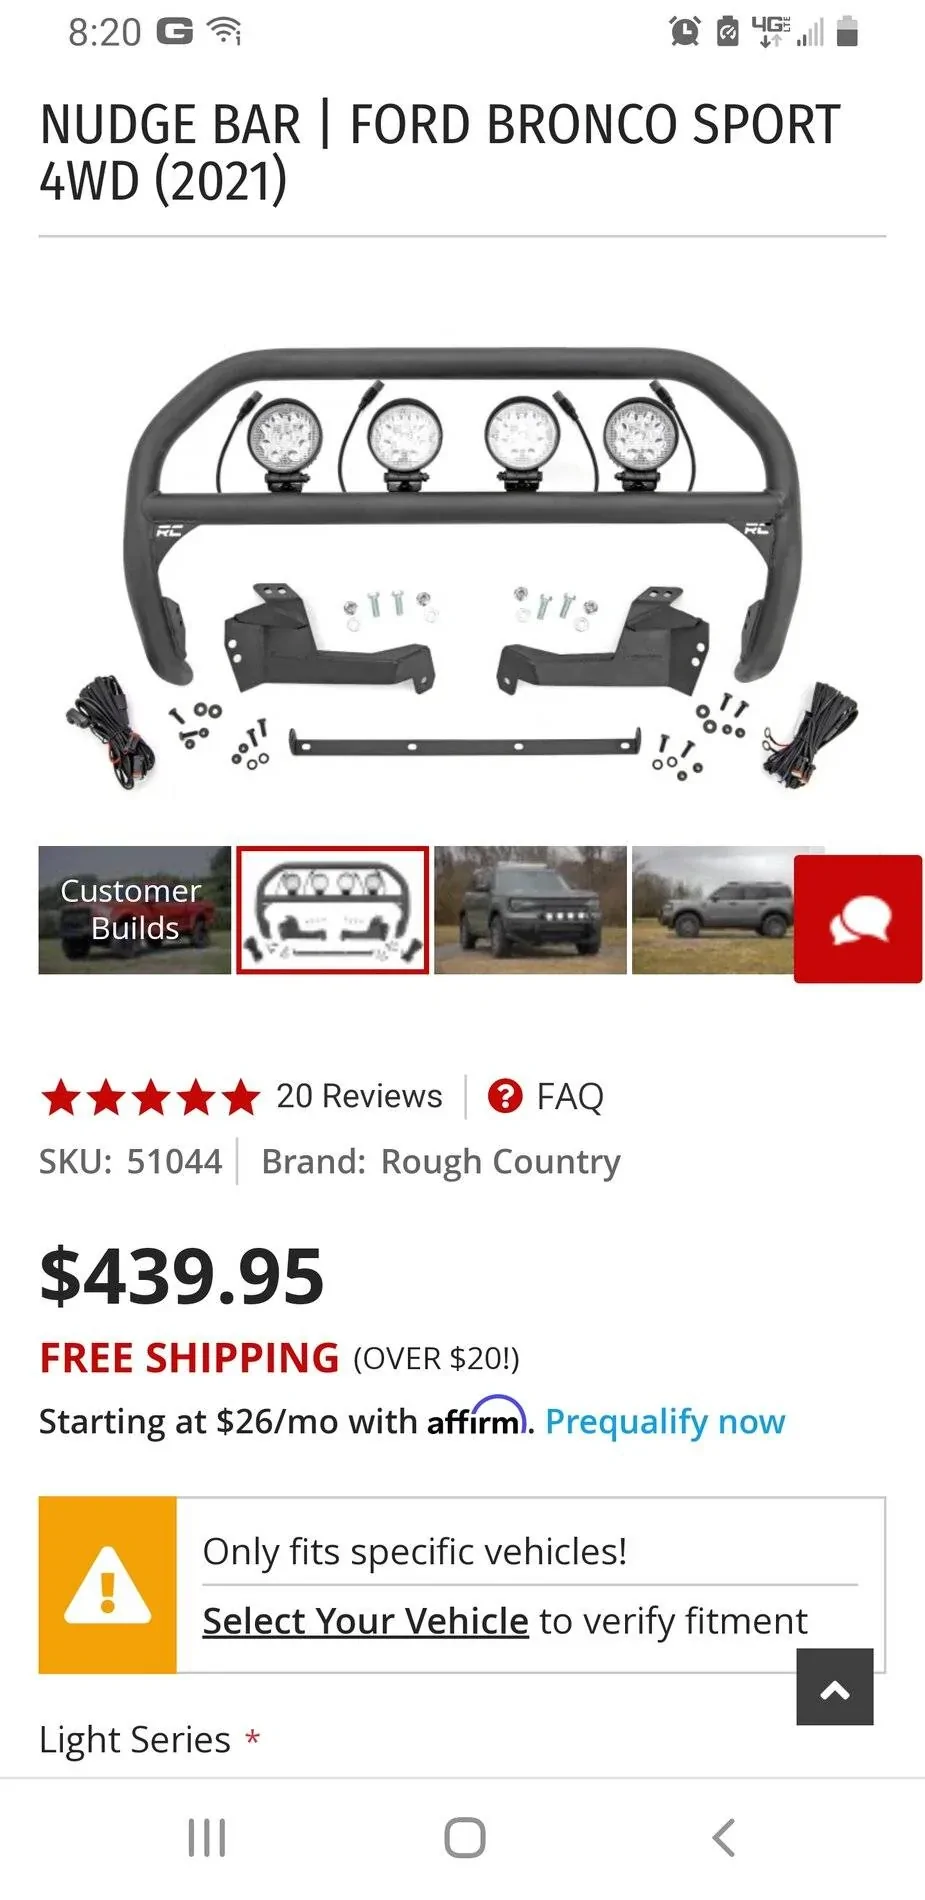Tap the five-star rating icons

(x=150, y=1097)
